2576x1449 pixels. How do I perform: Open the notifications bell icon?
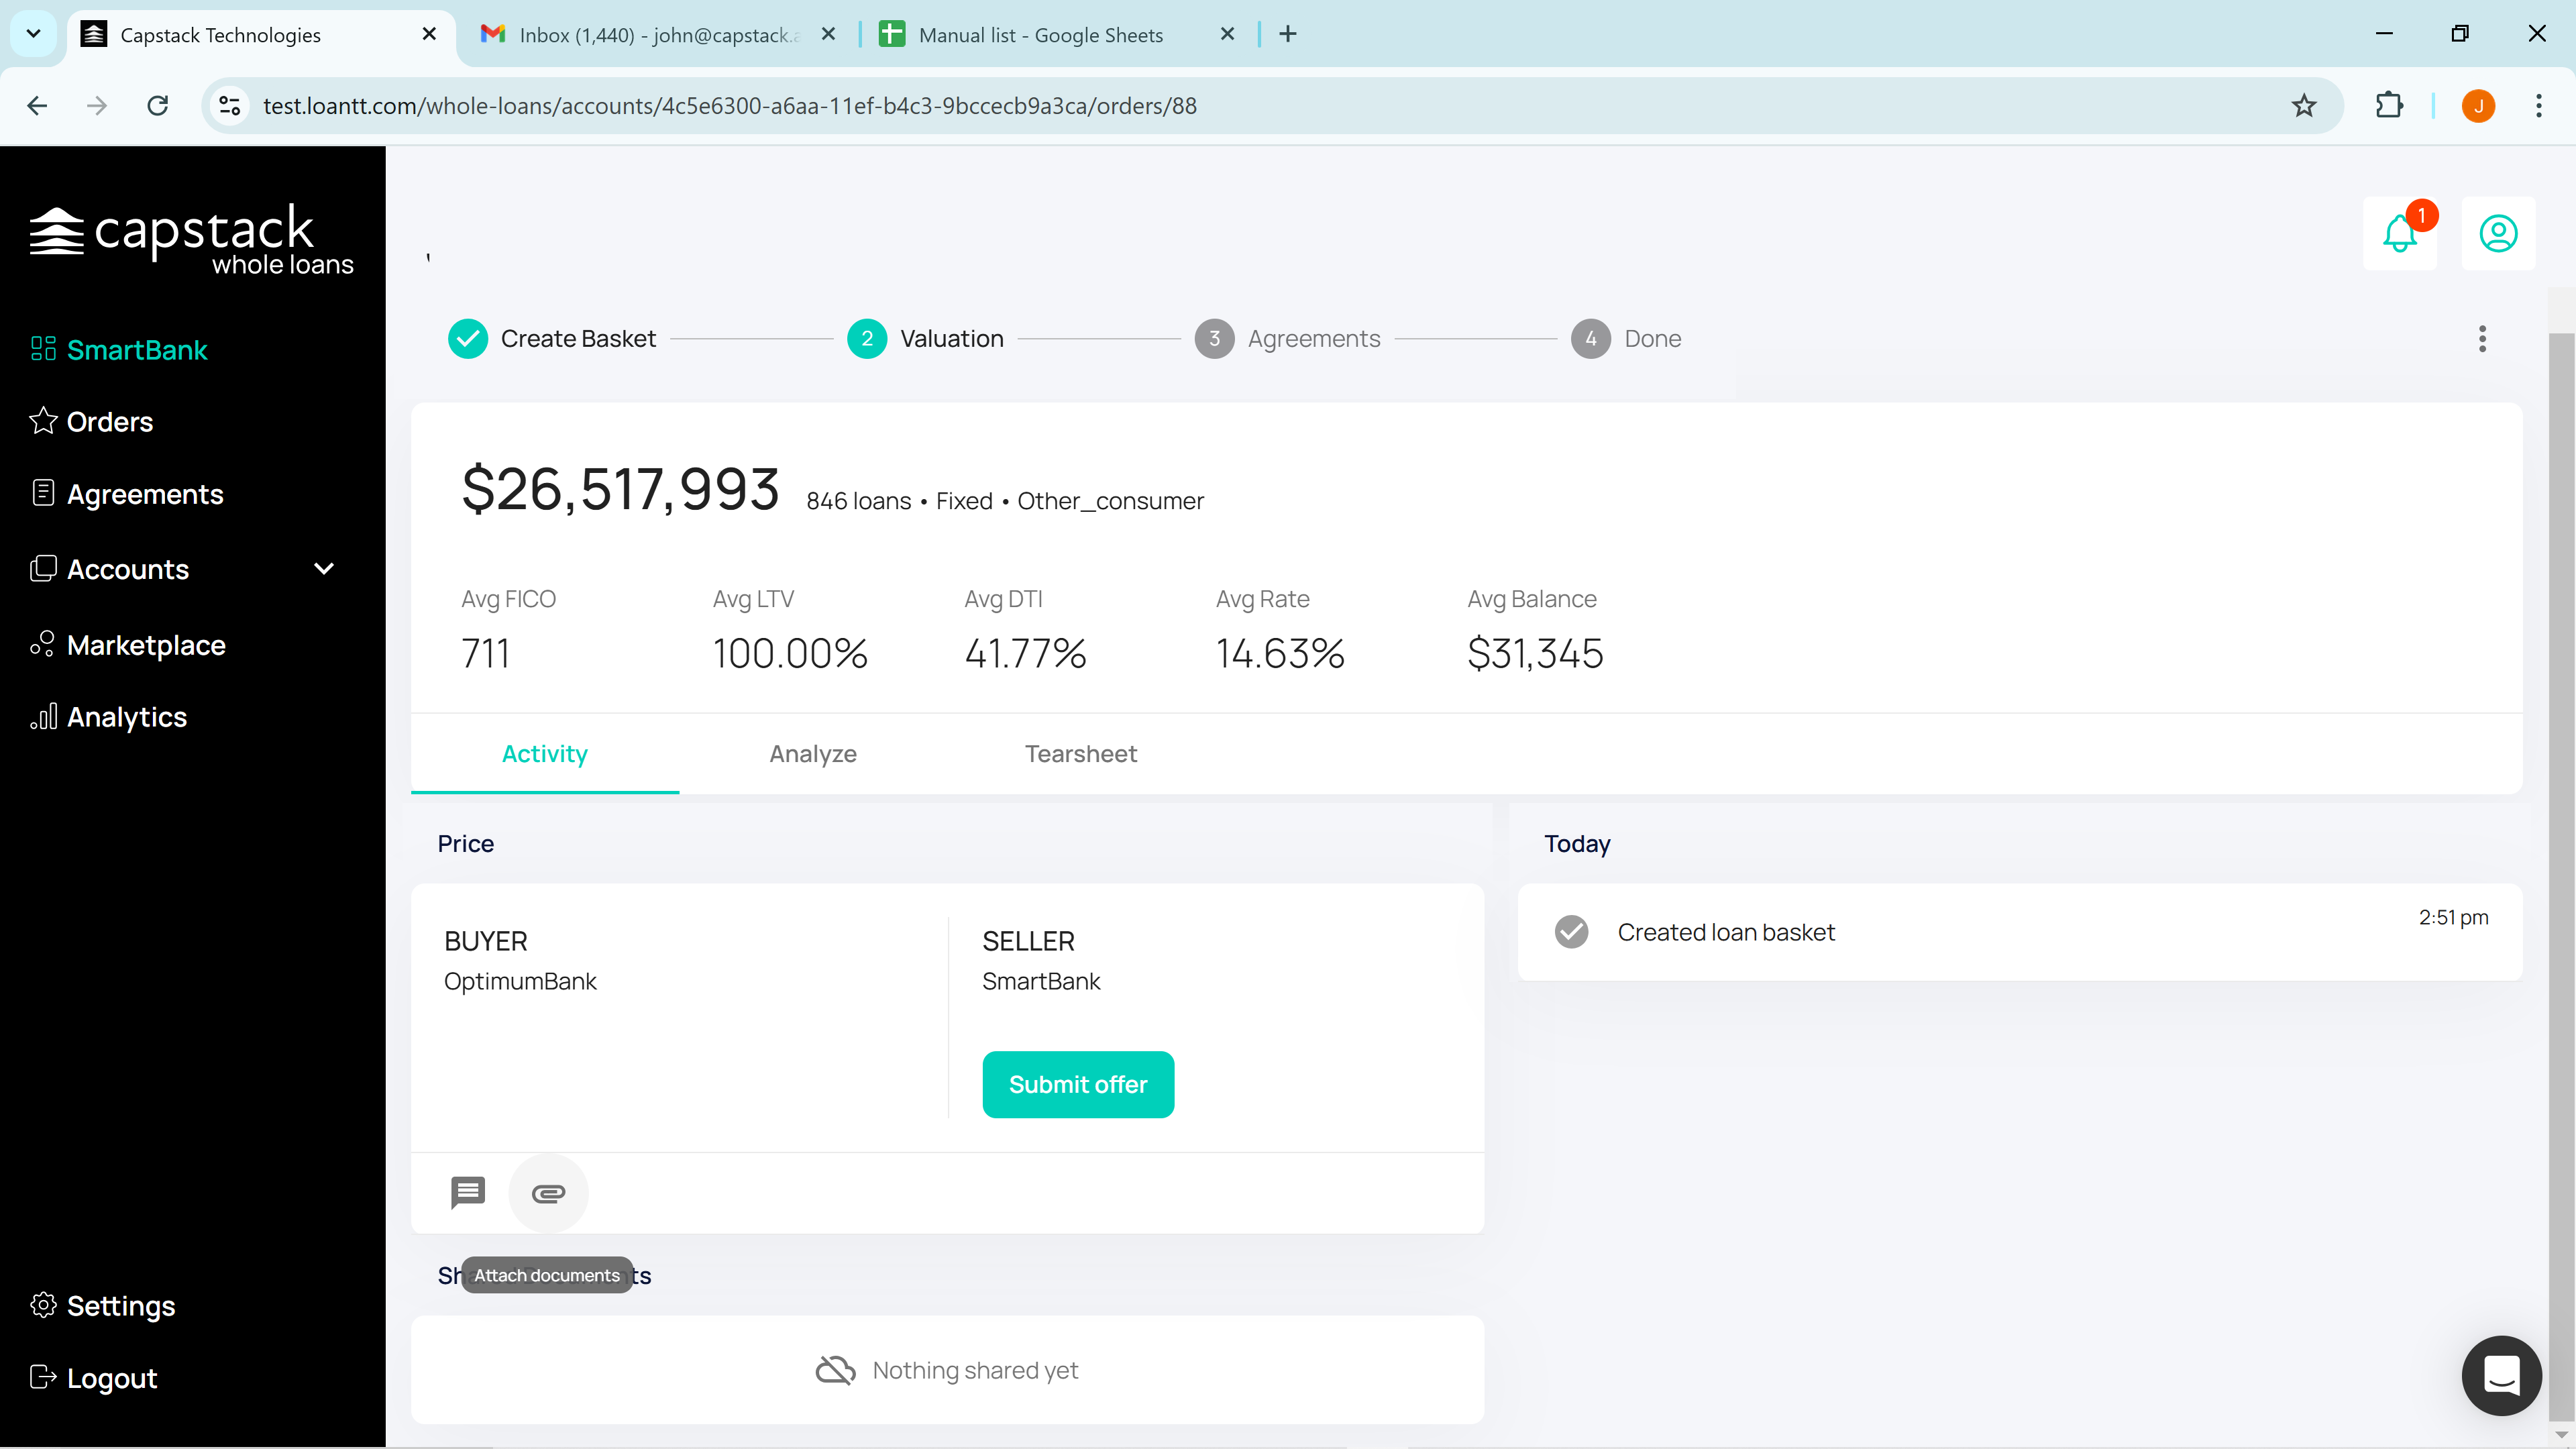pyautogui.click(x=2399, y=234)
